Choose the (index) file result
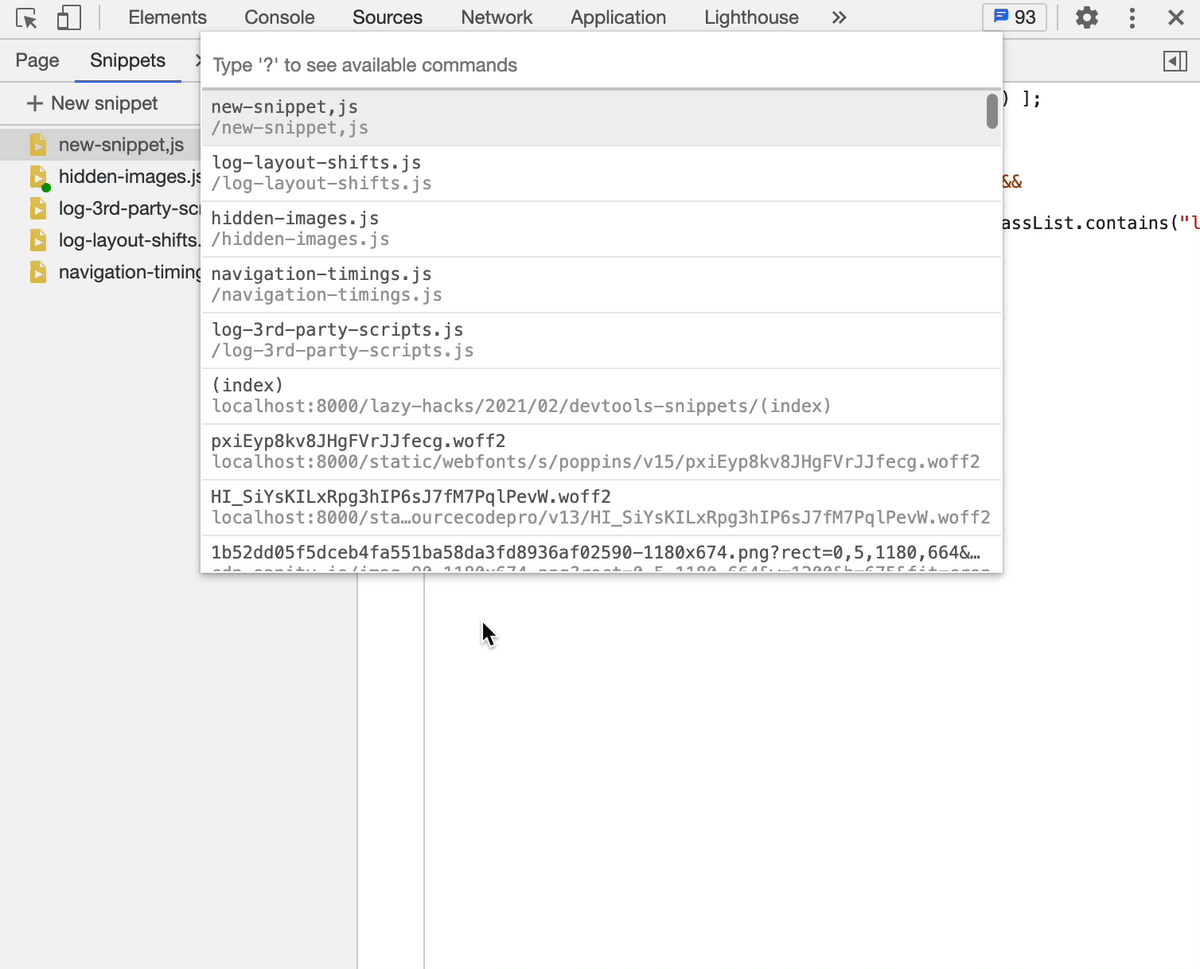This screenshot has width=1200, height=969. pyautogui.click(x=601, y=397)
